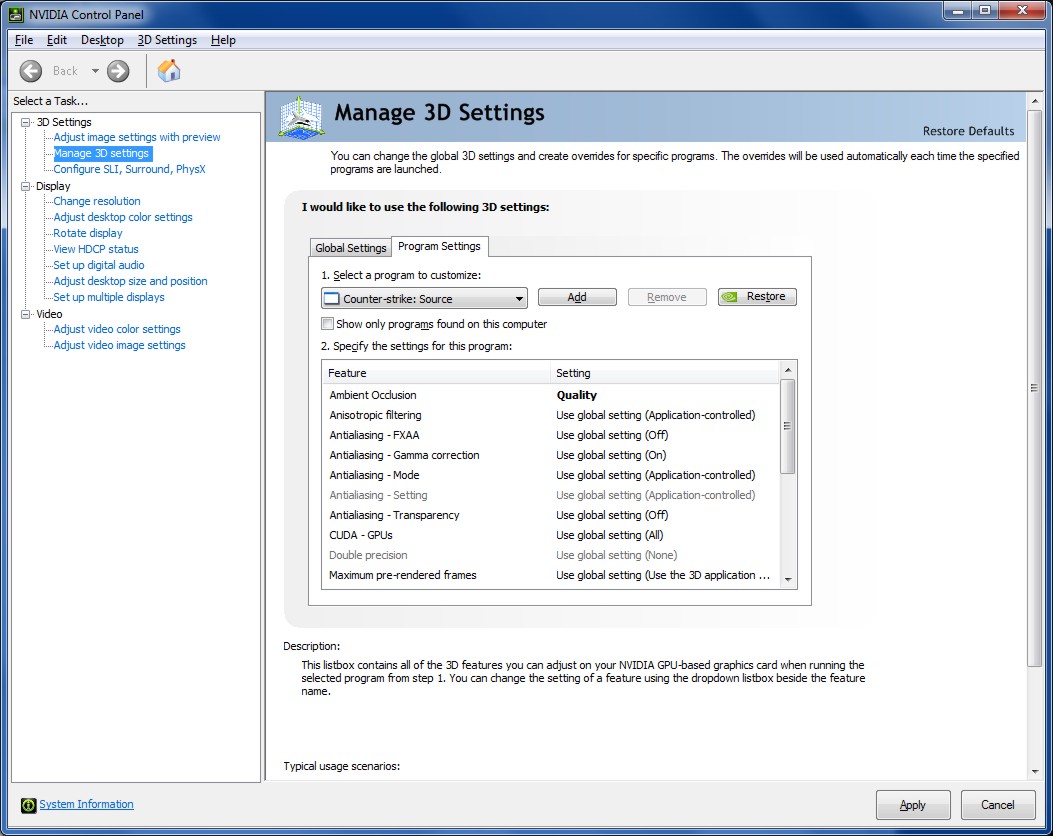Open the Desktop menu
The image size is (1053, 836).
[102, 40]
